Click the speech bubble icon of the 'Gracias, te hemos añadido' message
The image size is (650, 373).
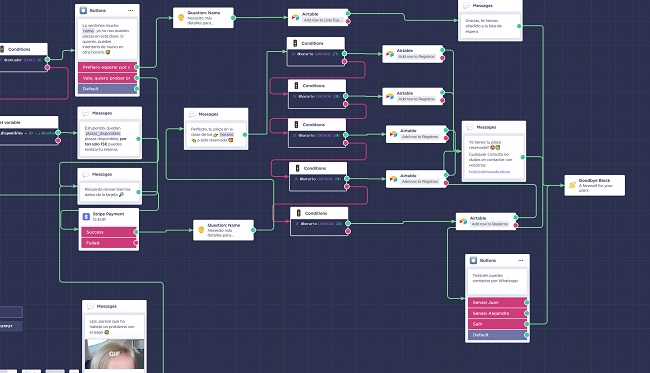466,6
